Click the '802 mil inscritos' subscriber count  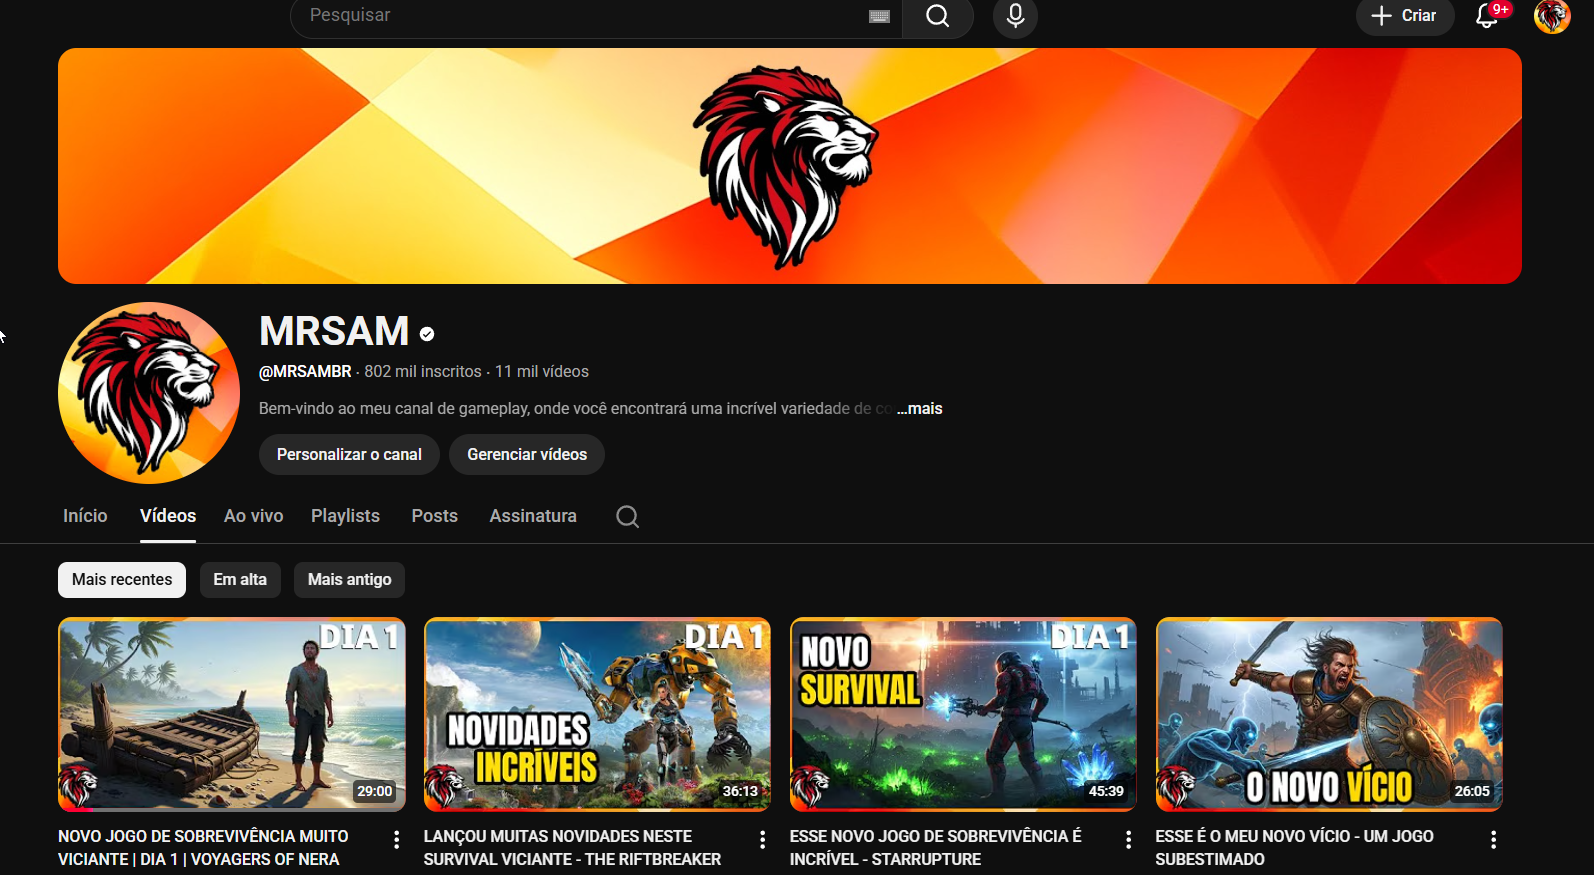(x=423, y=371)
